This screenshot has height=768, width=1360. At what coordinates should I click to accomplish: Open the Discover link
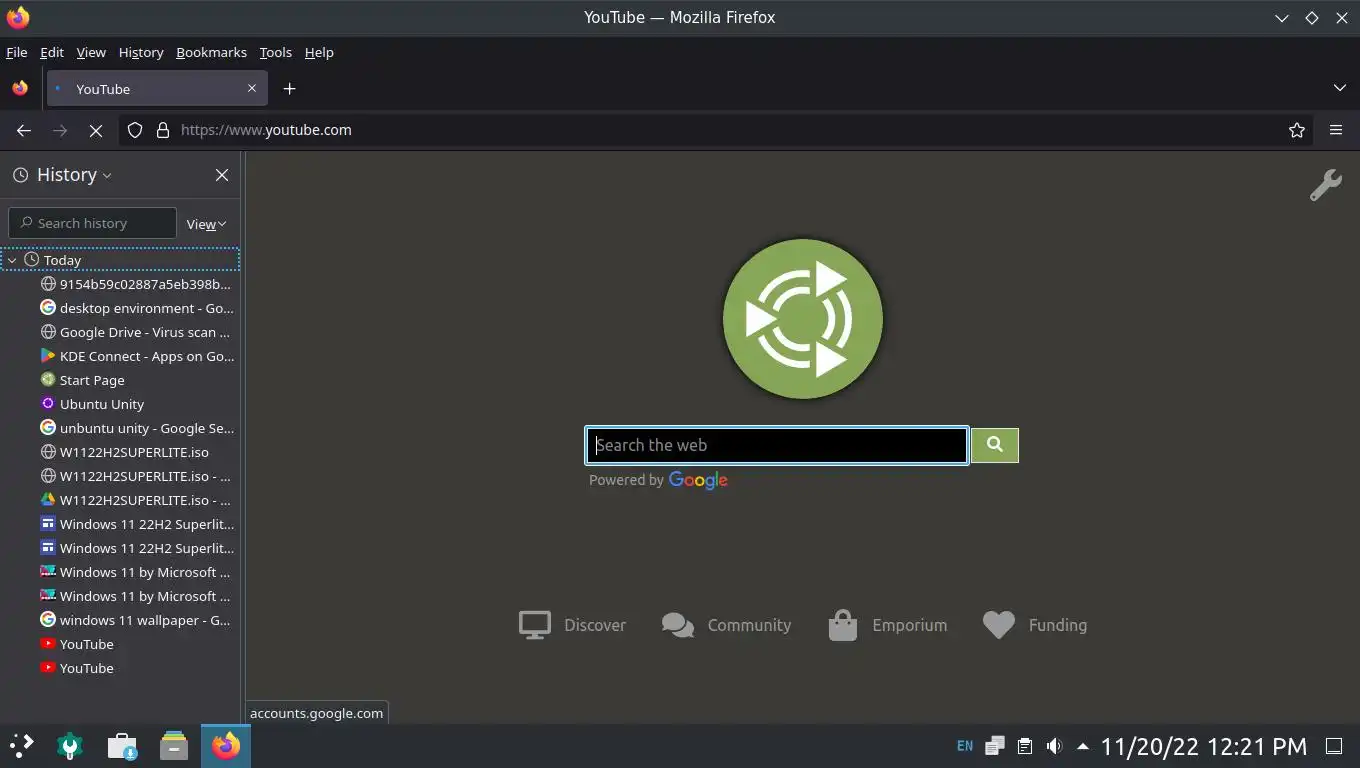pos(572,625)
